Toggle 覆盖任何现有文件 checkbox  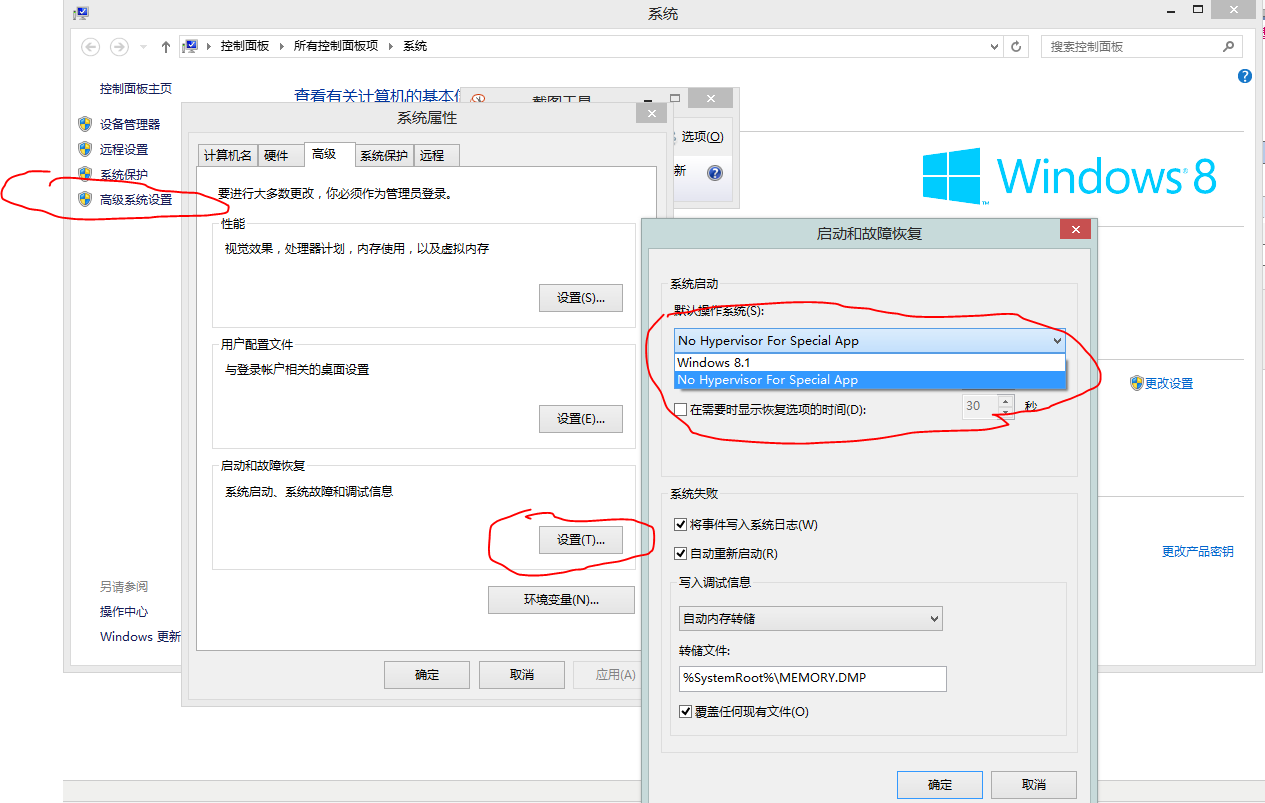[685, 712]
